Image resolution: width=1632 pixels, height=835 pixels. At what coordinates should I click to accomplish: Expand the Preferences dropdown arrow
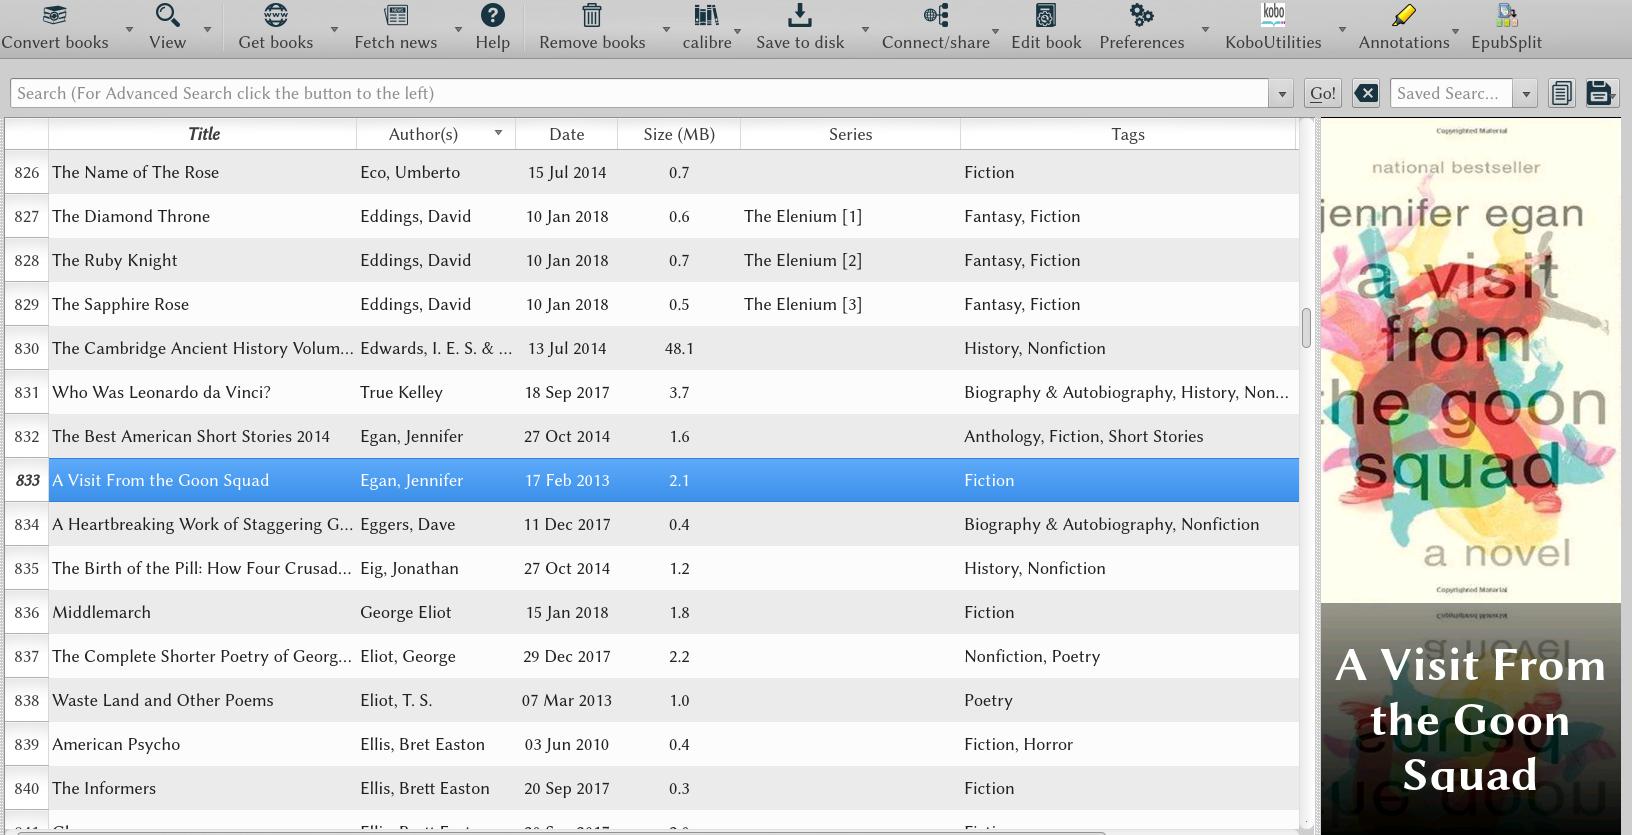click(1205, 29)
